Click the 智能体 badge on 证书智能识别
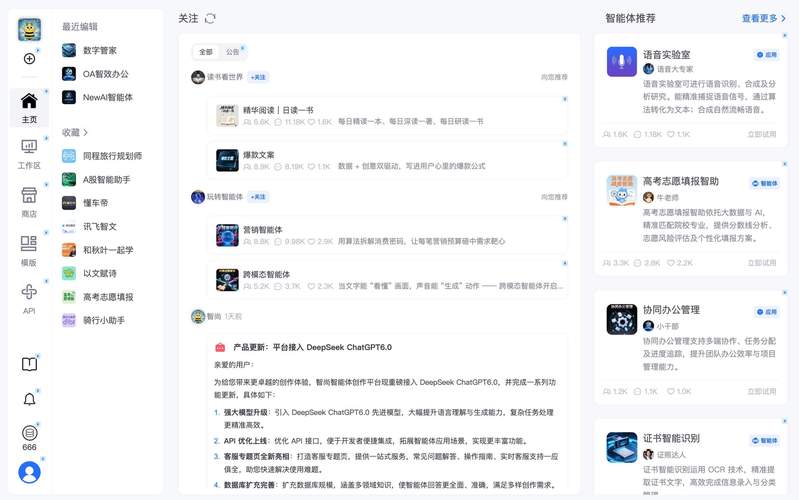The width and height of the screenshot is (799, 500). coord(764,440)
